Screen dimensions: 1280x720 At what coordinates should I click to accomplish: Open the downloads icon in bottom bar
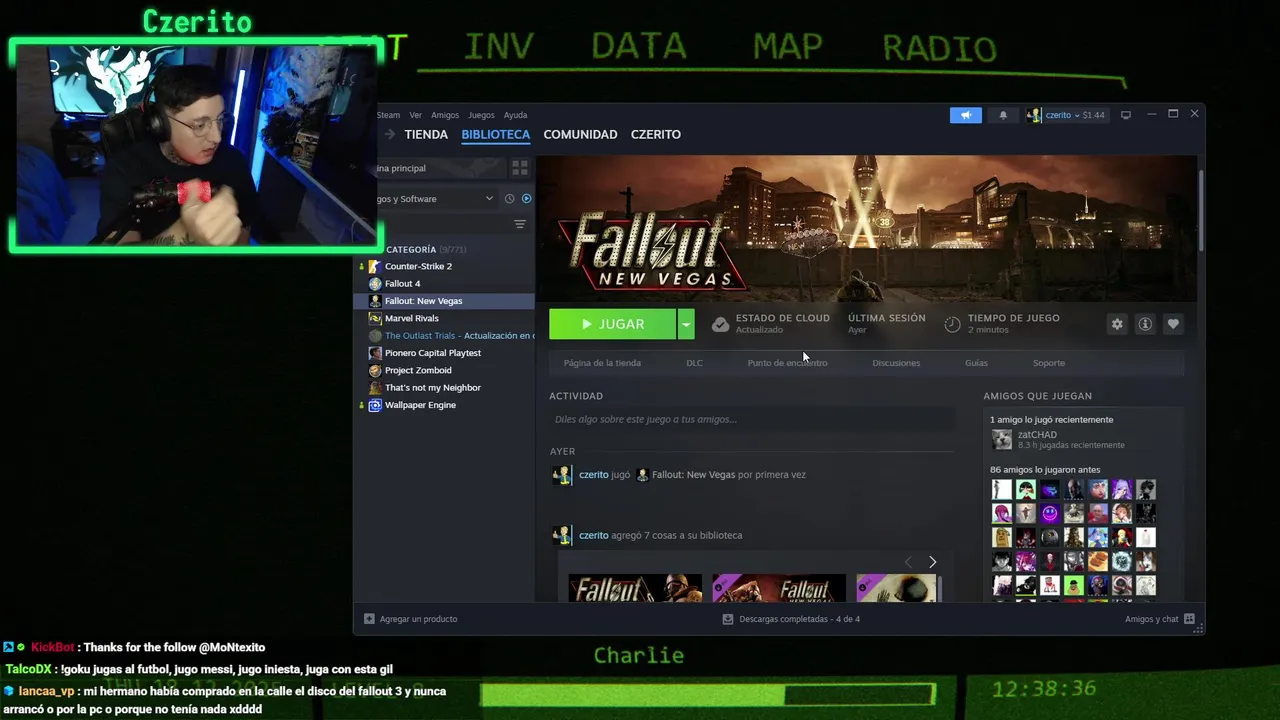coord(728,619)
